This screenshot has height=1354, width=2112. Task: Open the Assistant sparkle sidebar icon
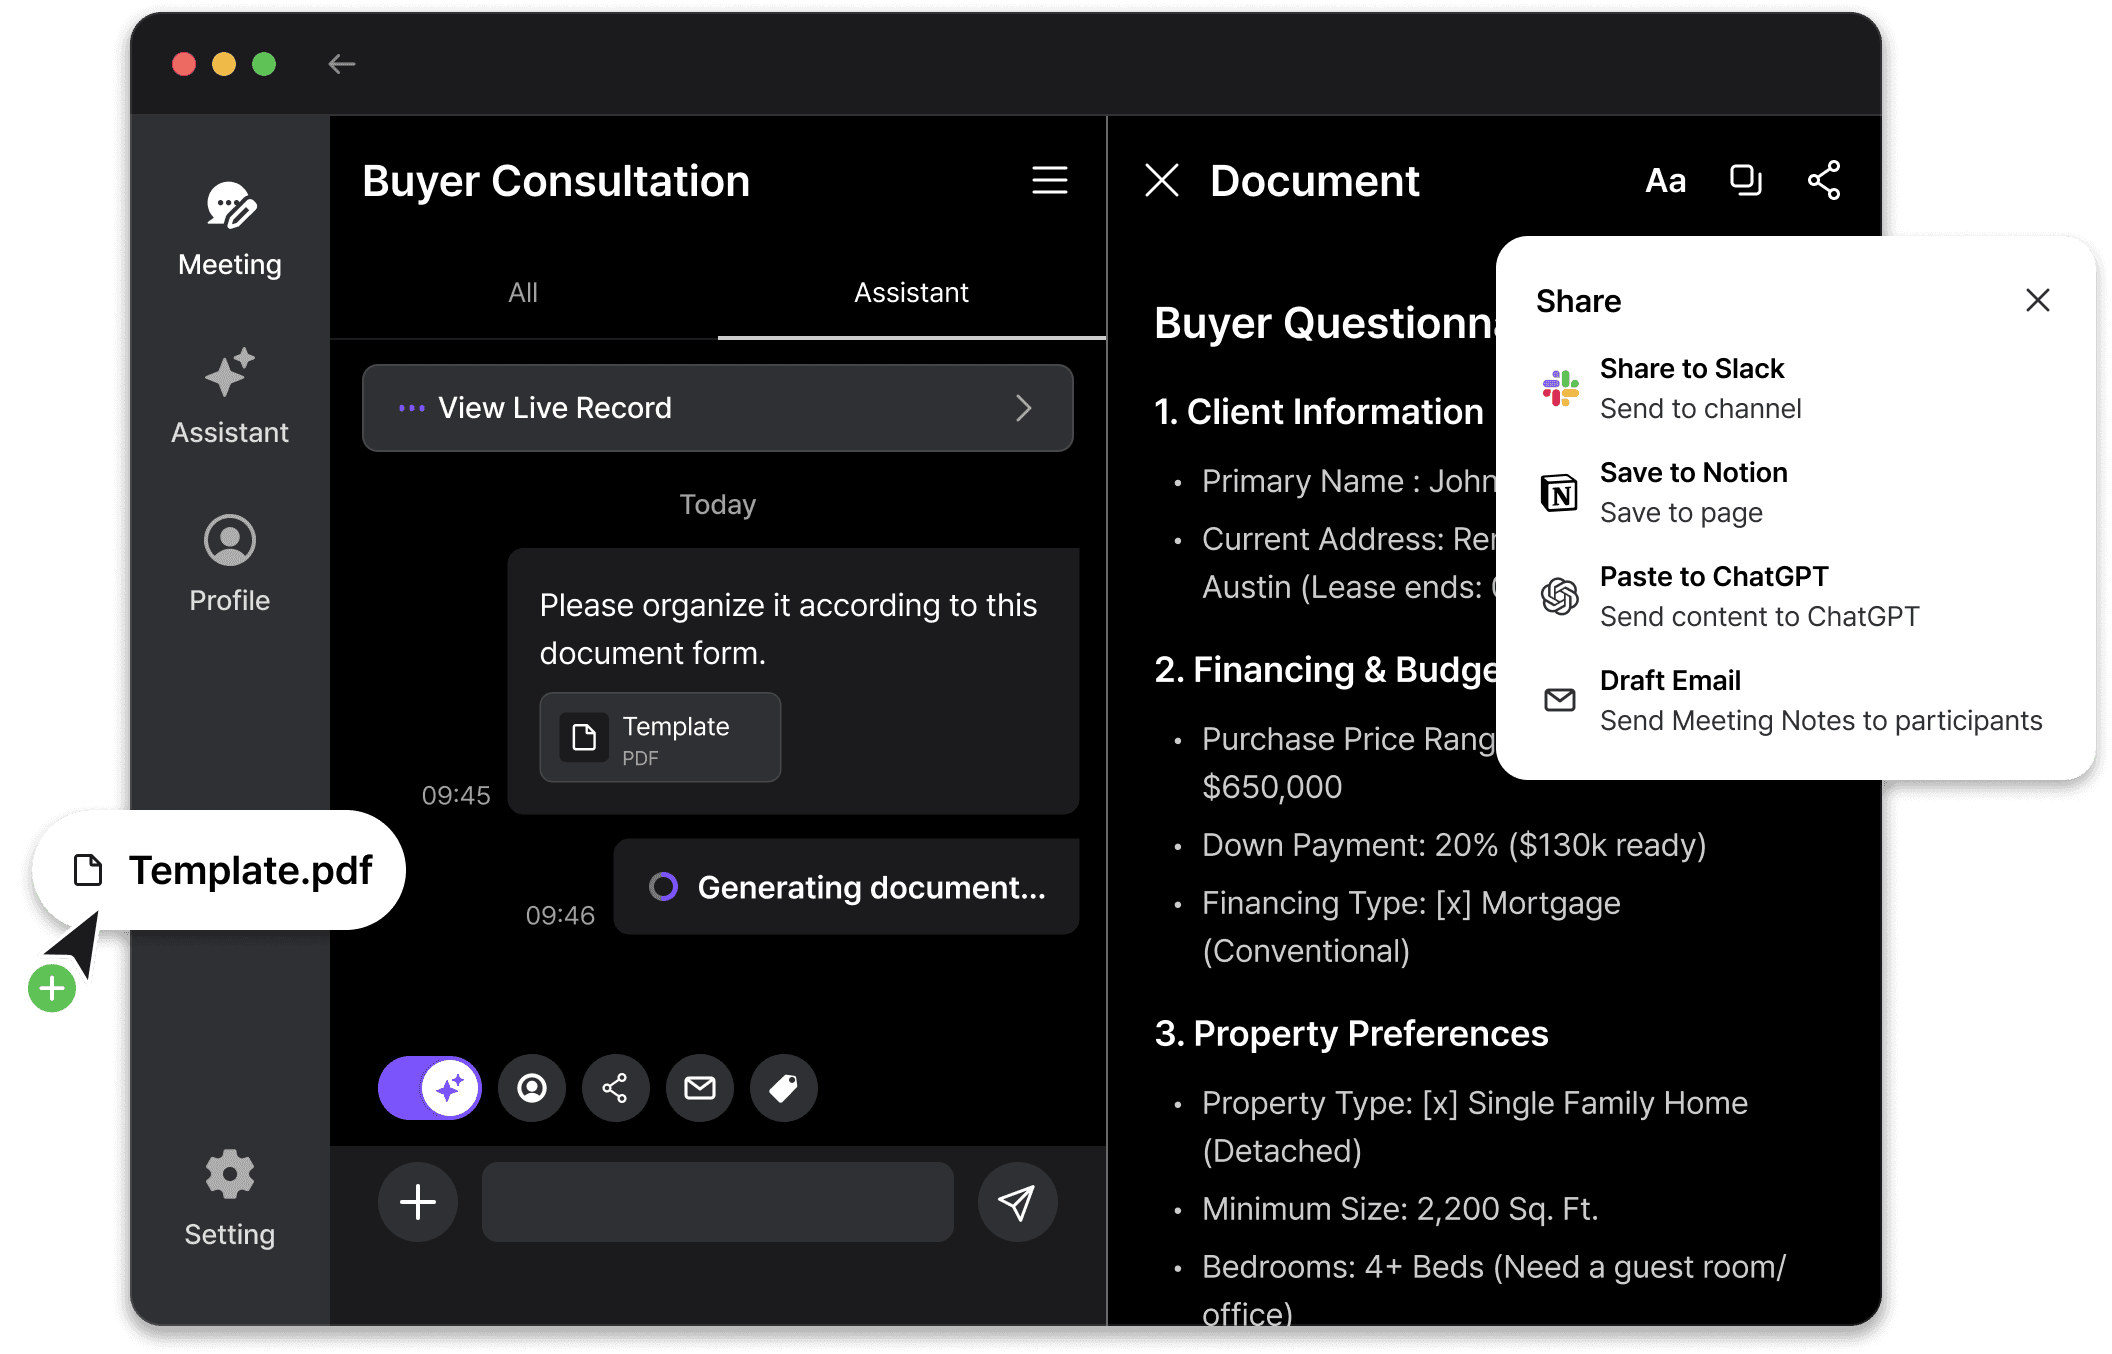pyautogui.click(x=229, y=396)
